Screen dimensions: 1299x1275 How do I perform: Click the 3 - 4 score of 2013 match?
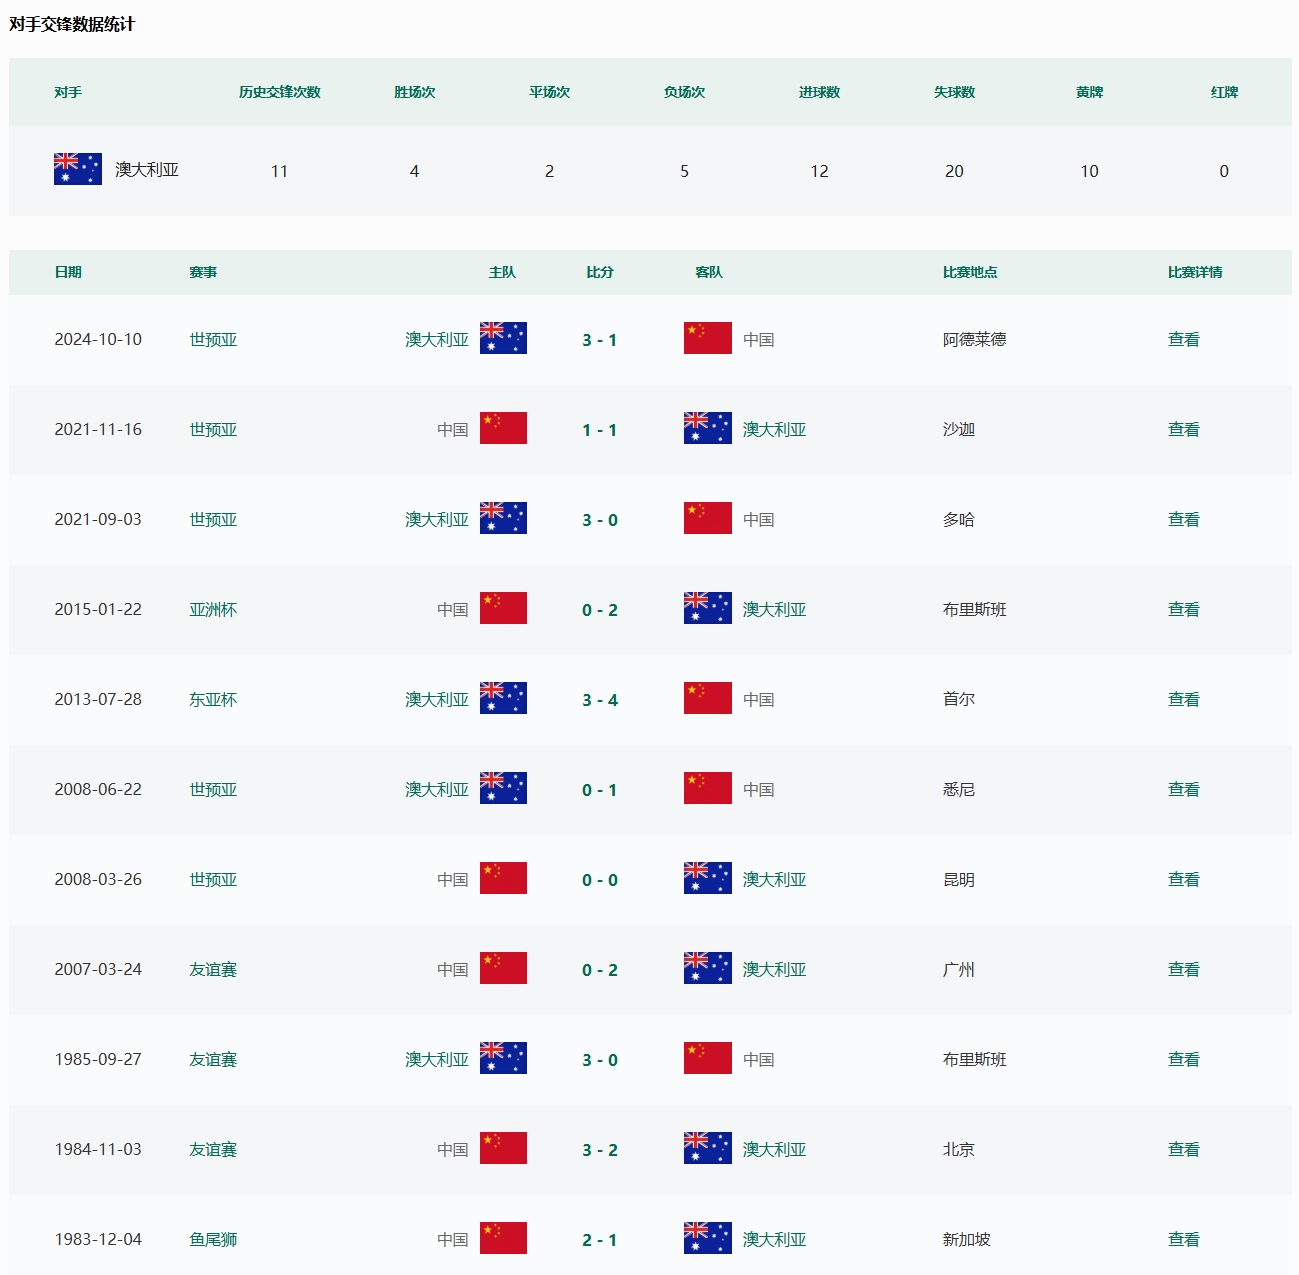click(x=599, y=700)
